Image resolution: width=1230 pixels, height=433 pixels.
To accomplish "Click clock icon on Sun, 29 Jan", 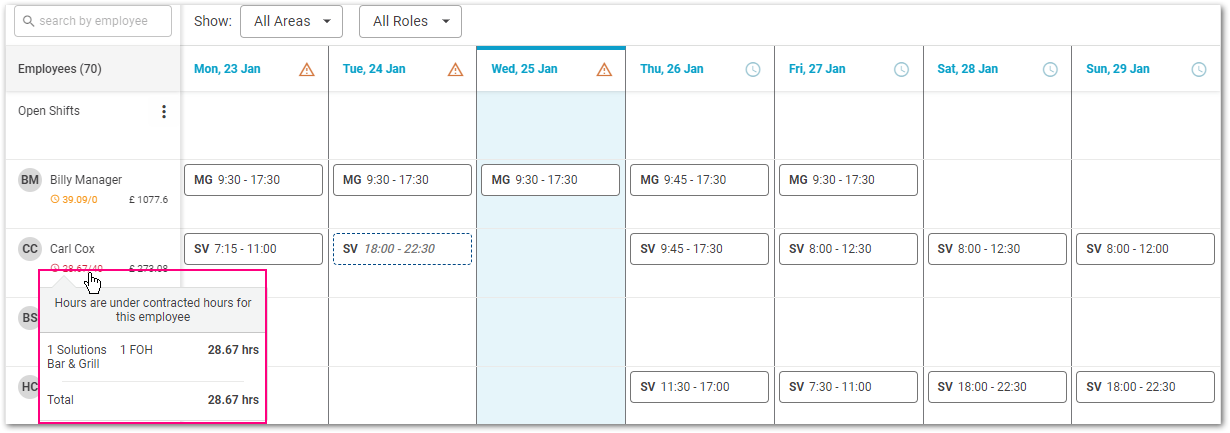I will [x=1199, y=70].
